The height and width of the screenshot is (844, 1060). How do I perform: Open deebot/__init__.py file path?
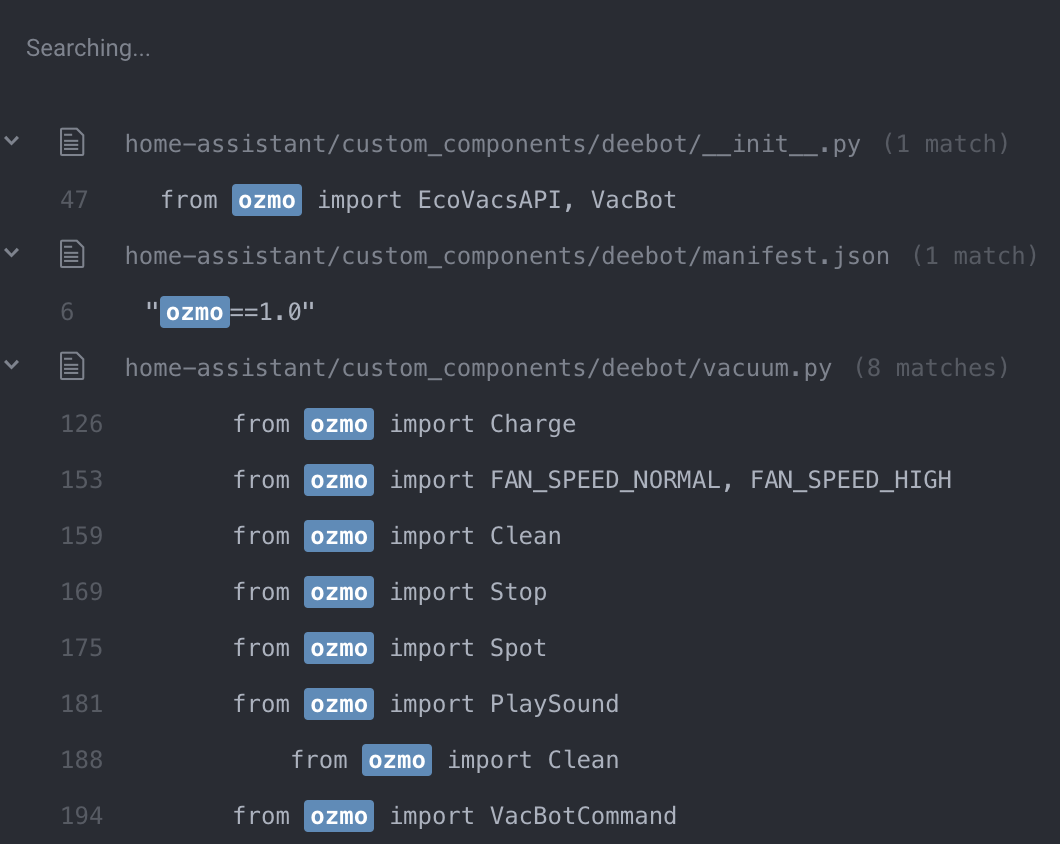pyautogui.click(x=492, y=144)
